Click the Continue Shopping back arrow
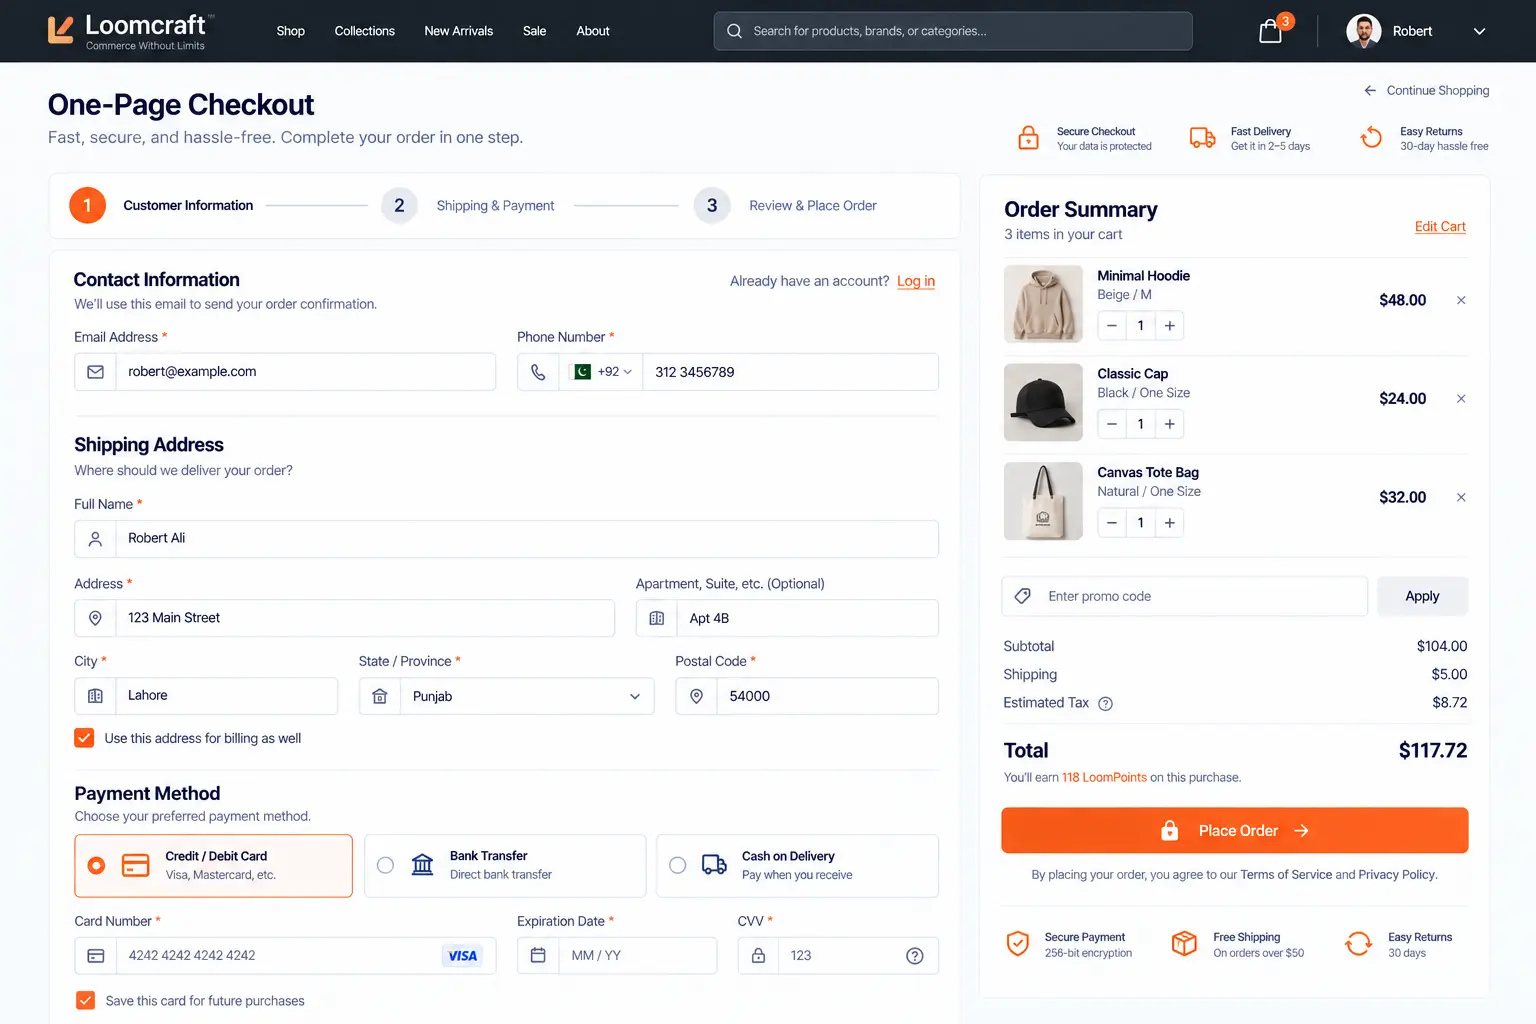Viewport: 1536px width, 1024px height. [1370, 90]
